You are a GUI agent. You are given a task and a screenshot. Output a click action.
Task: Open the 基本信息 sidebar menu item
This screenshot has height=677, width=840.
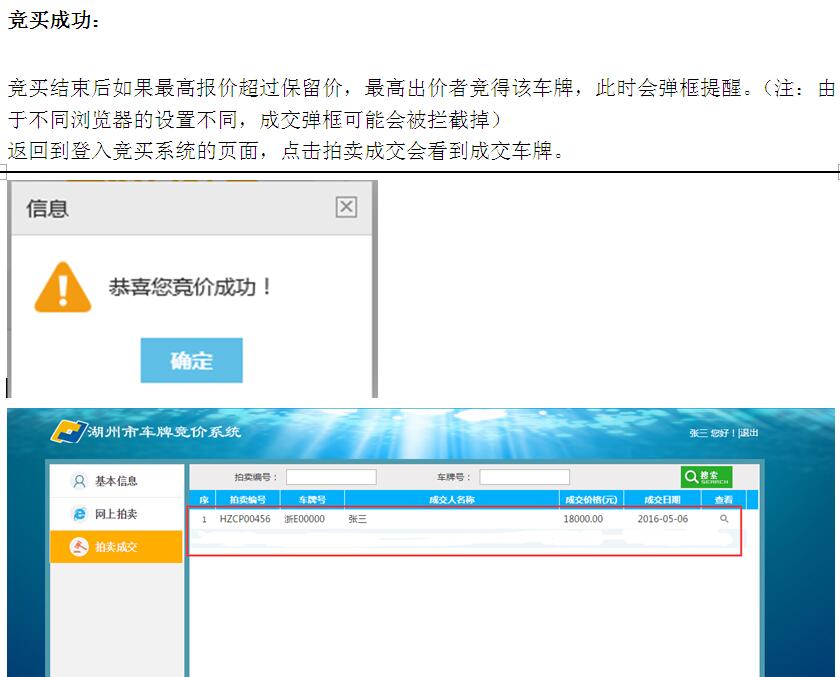(116, 481)
